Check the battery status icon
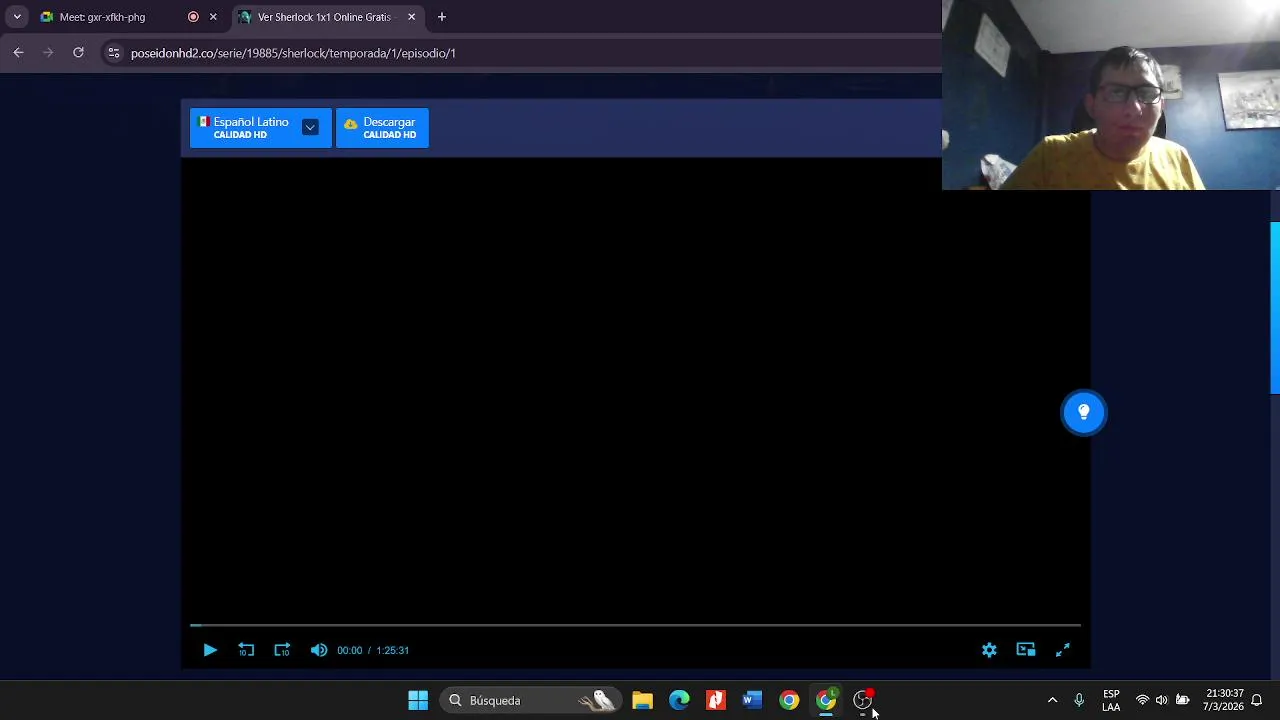 coord(1182,700)
